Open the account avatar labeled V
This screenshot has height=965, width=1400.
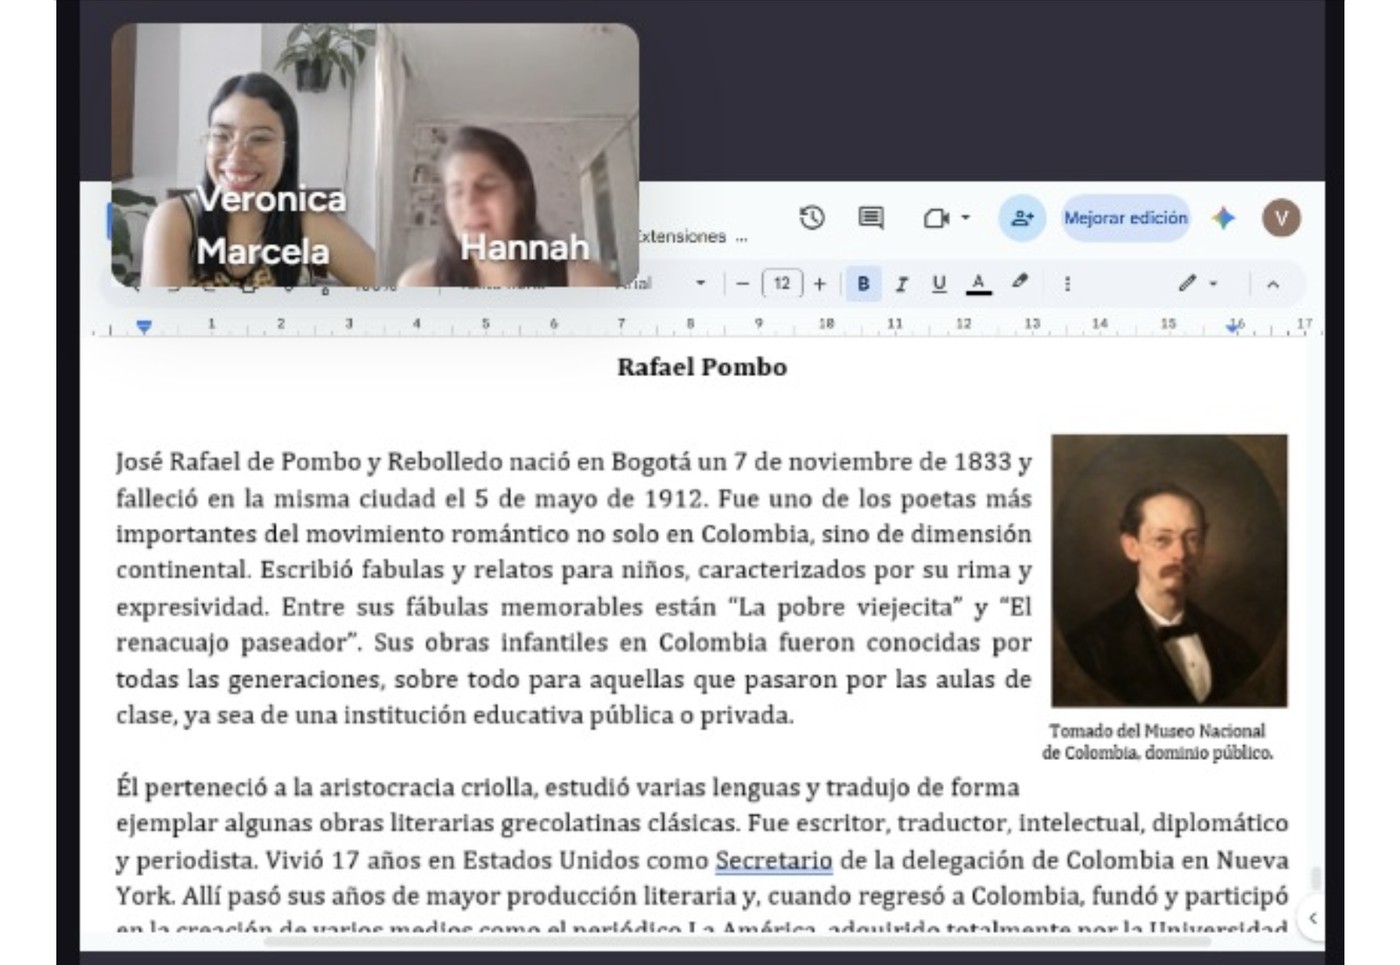pyautogui.click(x=1281, y=218)
